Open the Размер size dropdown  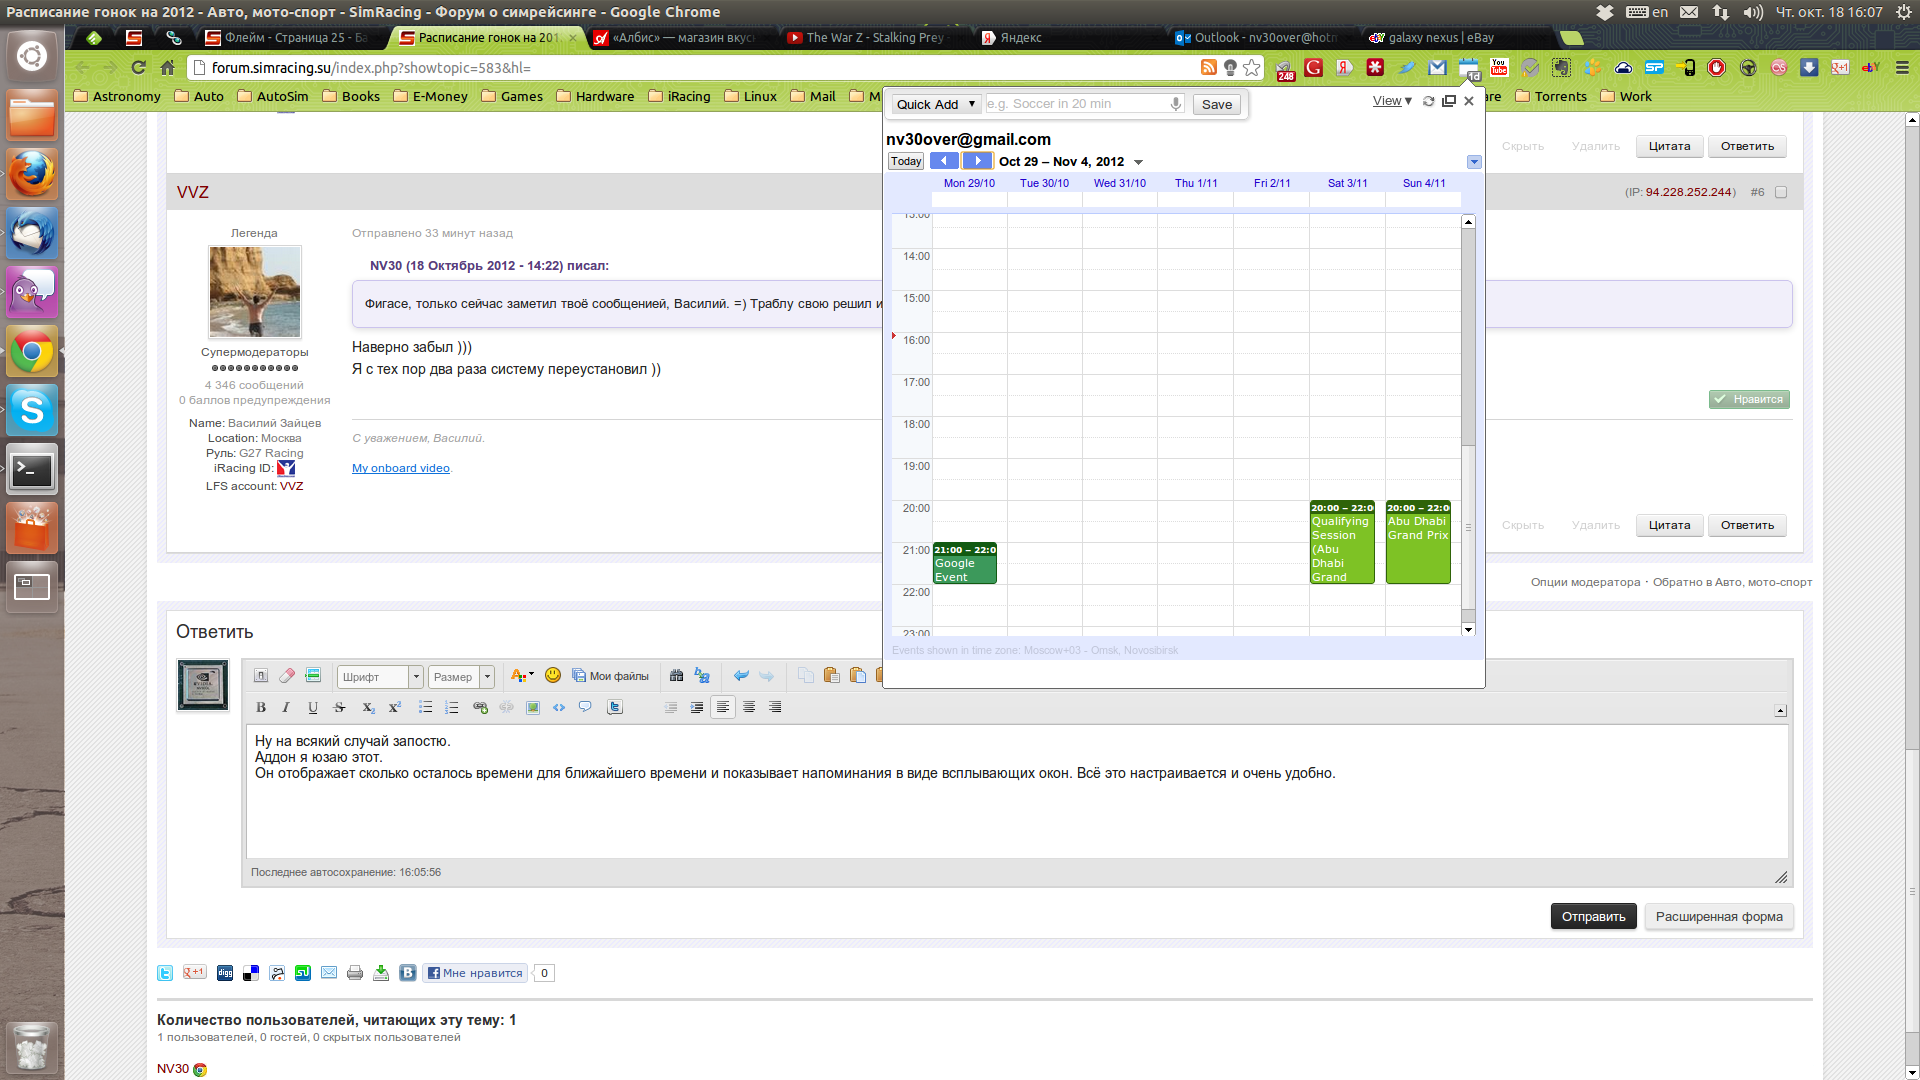coord(461,677)
